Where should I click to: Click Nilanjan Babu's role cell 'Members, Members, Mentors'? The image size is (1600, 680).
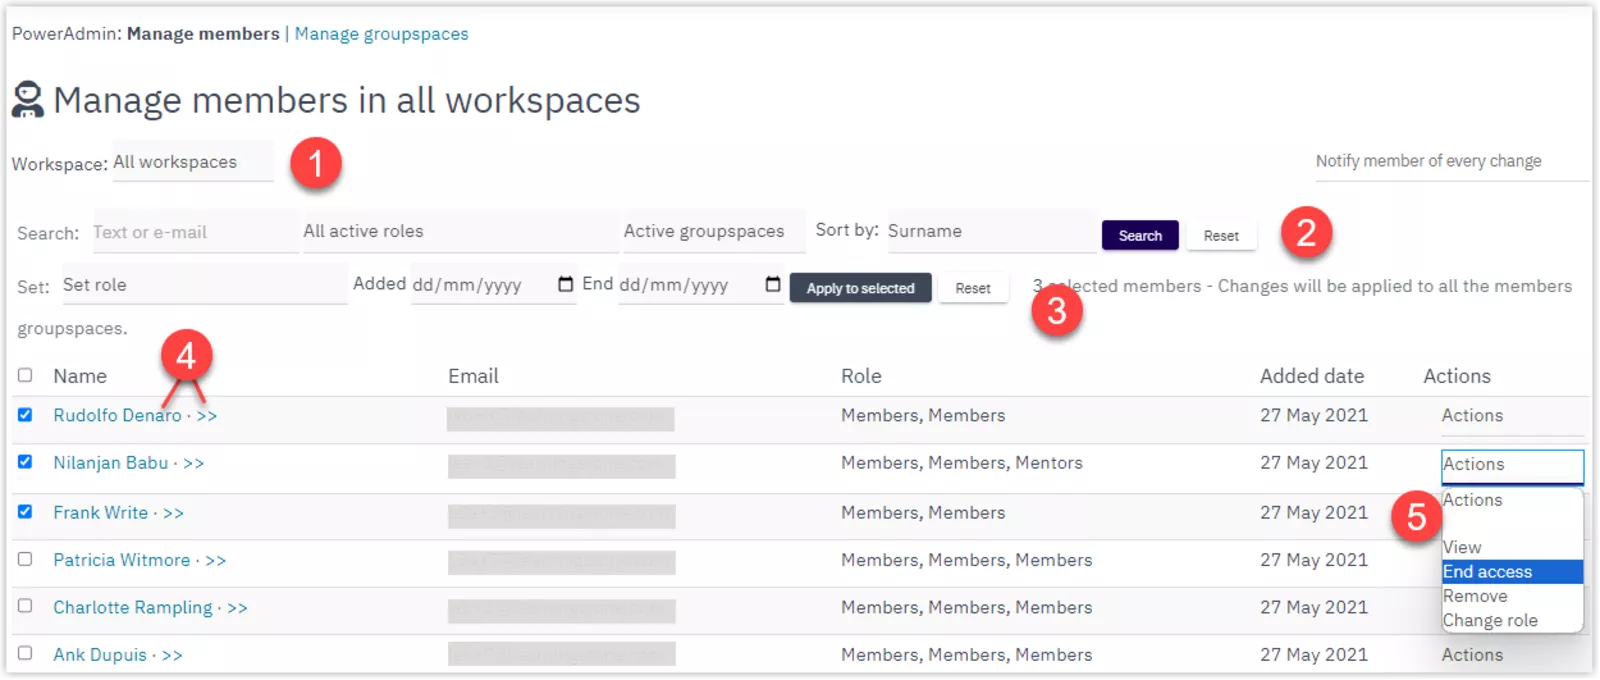pyautogui.click(x=962, y=463)
